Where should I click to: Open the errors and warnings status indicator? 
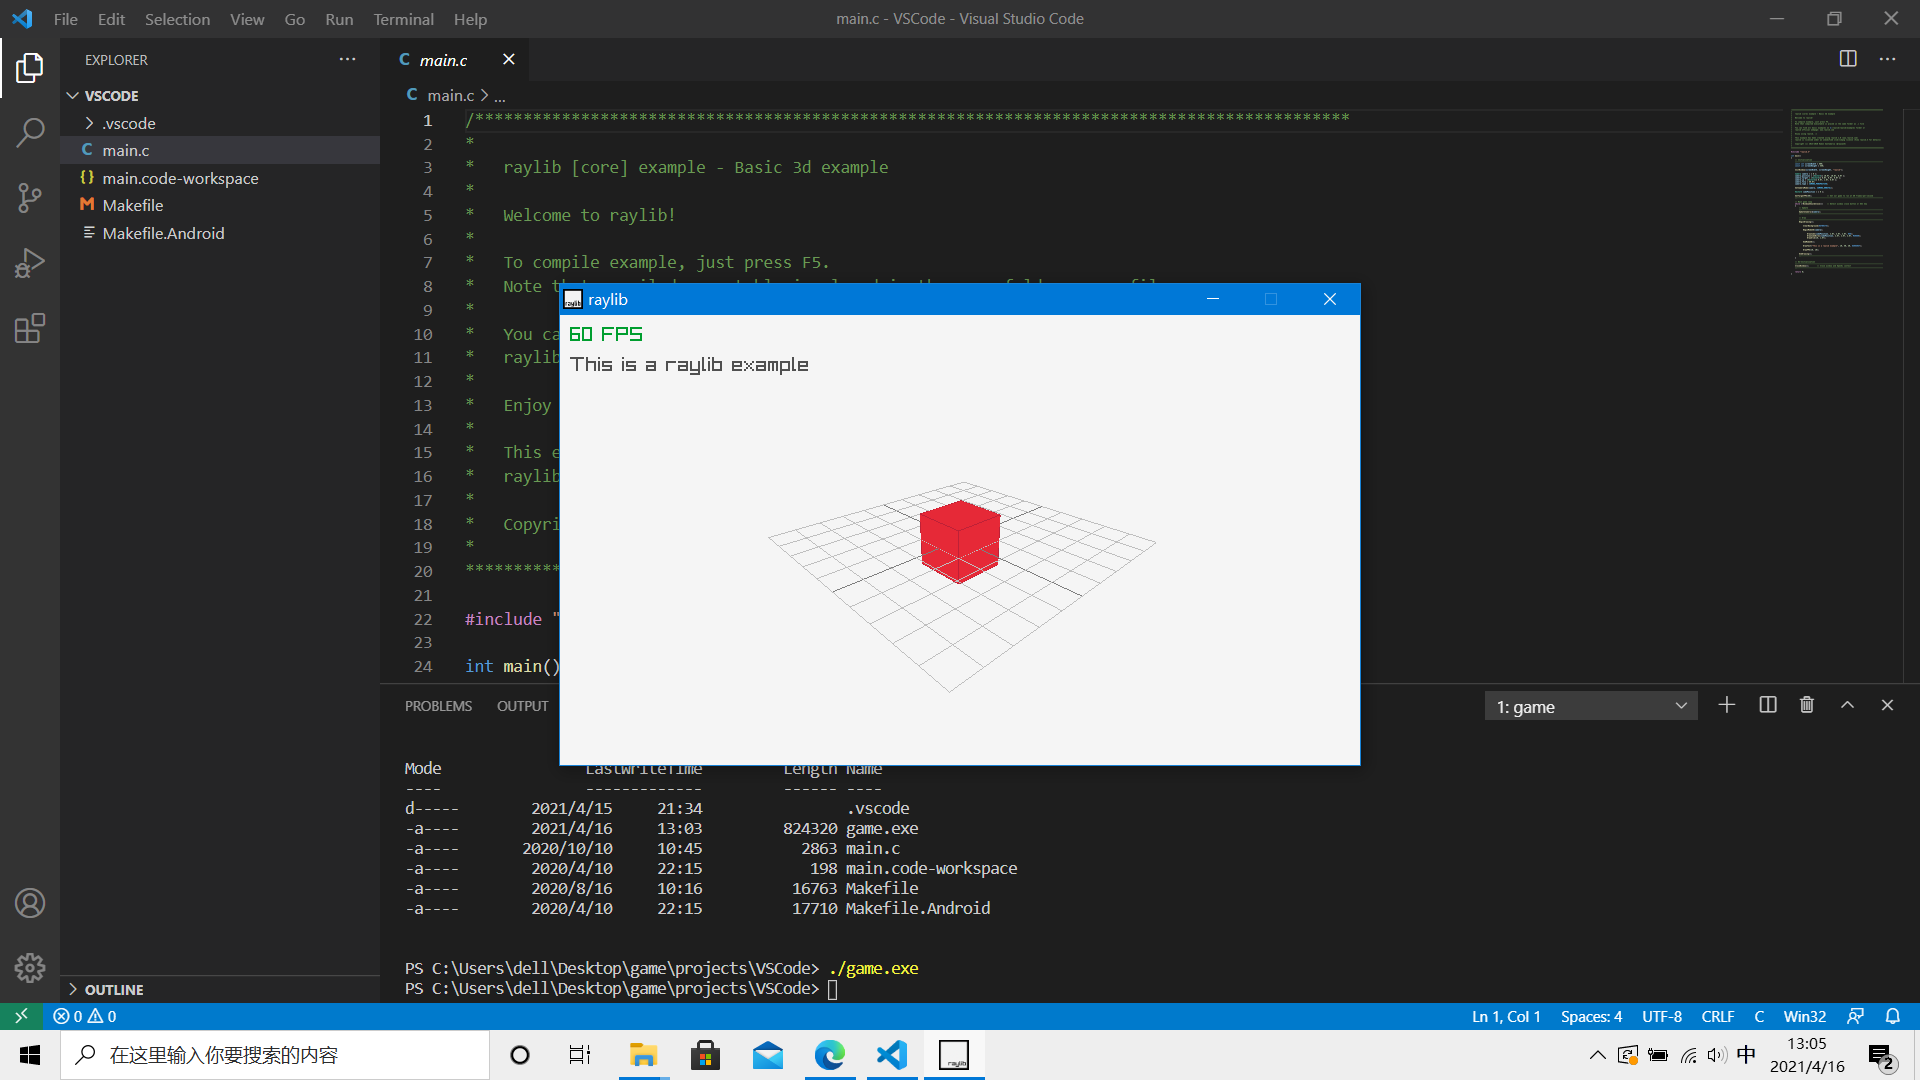pyautogui.click(x=85, y=1016)
